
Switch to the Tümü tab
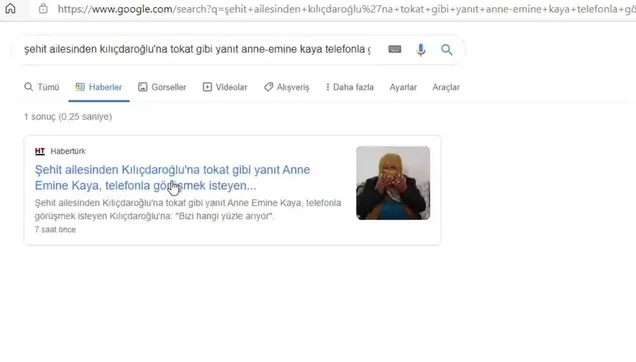click(x=42, y=87)
